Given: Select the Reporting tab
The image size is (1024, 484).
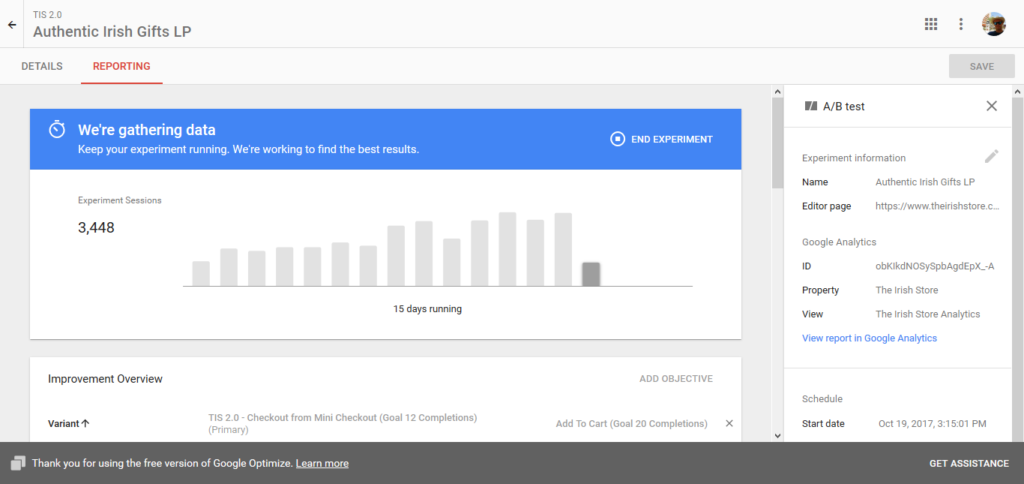Looking at the screenshot, I should tap(121, 66).
